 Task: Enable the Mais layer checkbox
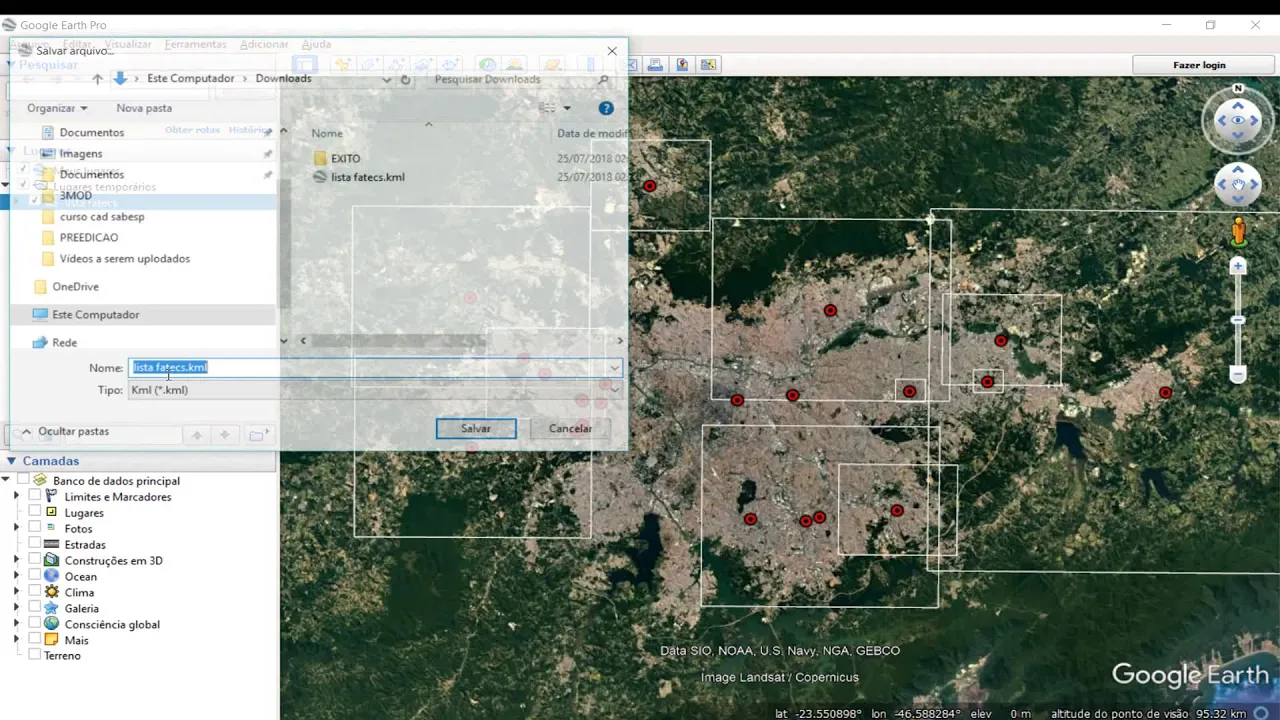click(x=35, y=640)
